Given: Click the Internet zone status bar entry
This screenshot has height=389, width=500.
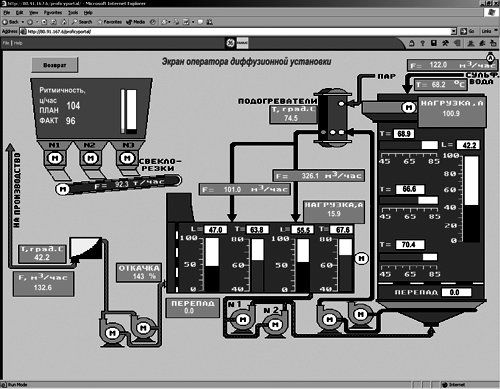Looking at the screenshot, I should click(x=453, y=385).
